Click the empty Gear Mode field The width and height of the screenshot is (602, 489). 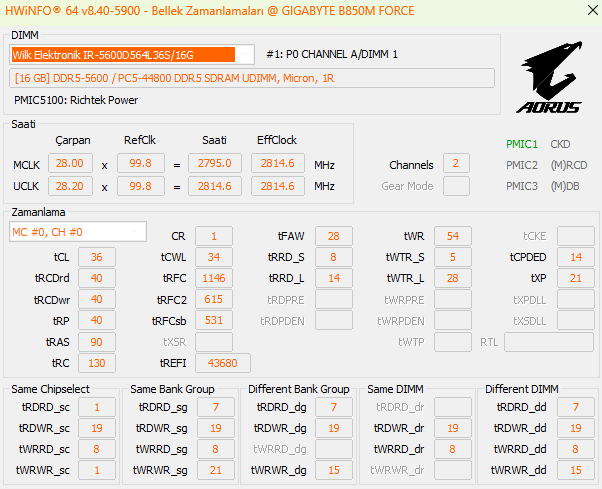[456, 186]
